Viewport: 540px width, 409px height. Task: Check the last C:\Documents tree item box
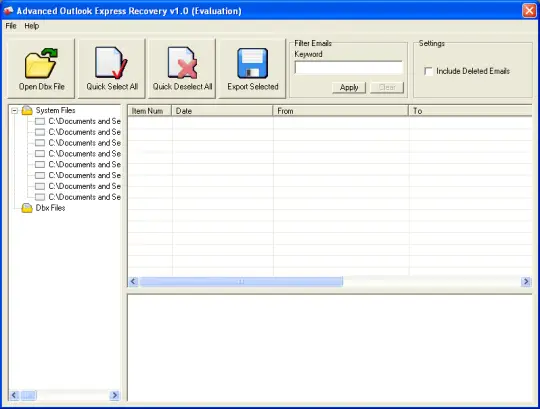click(x=40, y=197)
